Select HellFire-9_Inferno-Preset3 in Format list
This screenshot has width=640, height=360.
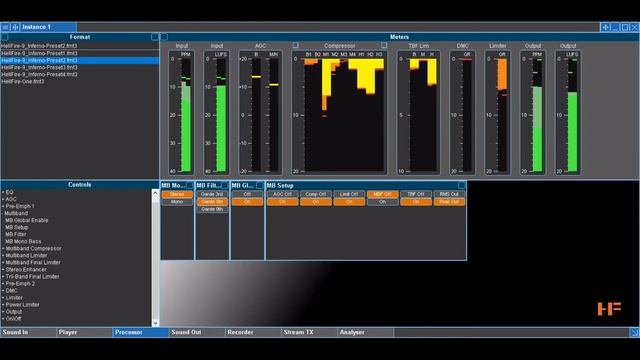tap(80, 67)
